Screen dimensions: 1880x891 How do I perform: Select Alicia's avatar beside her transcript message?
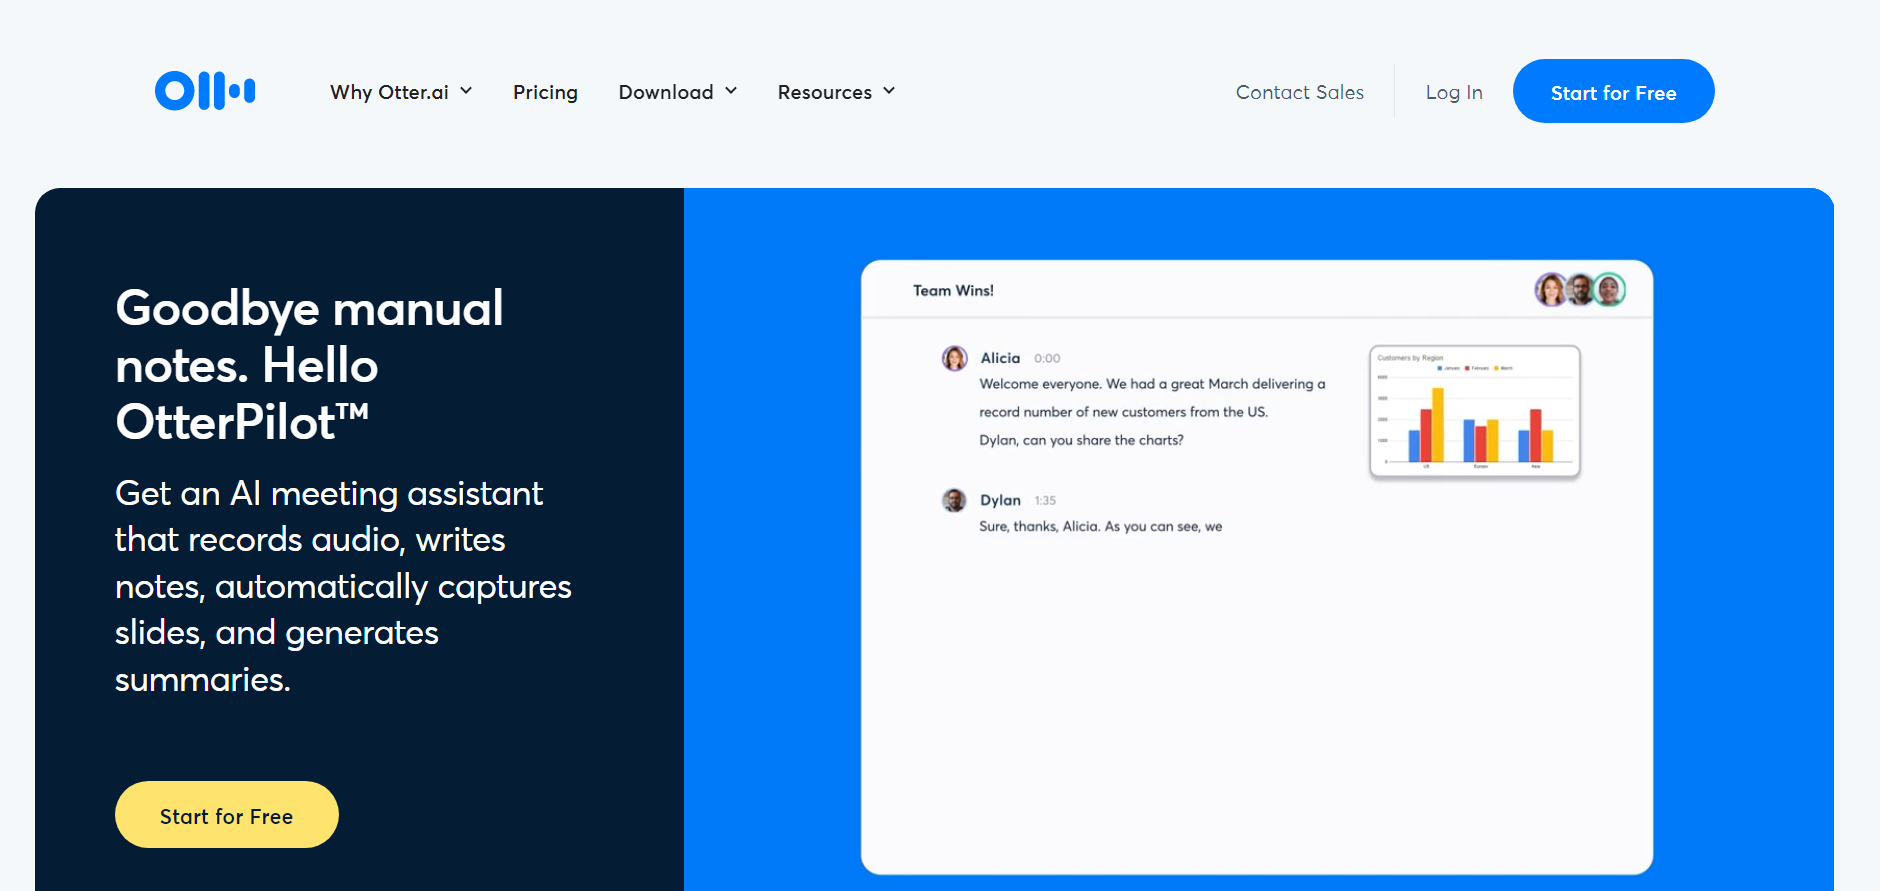point(955,358)
